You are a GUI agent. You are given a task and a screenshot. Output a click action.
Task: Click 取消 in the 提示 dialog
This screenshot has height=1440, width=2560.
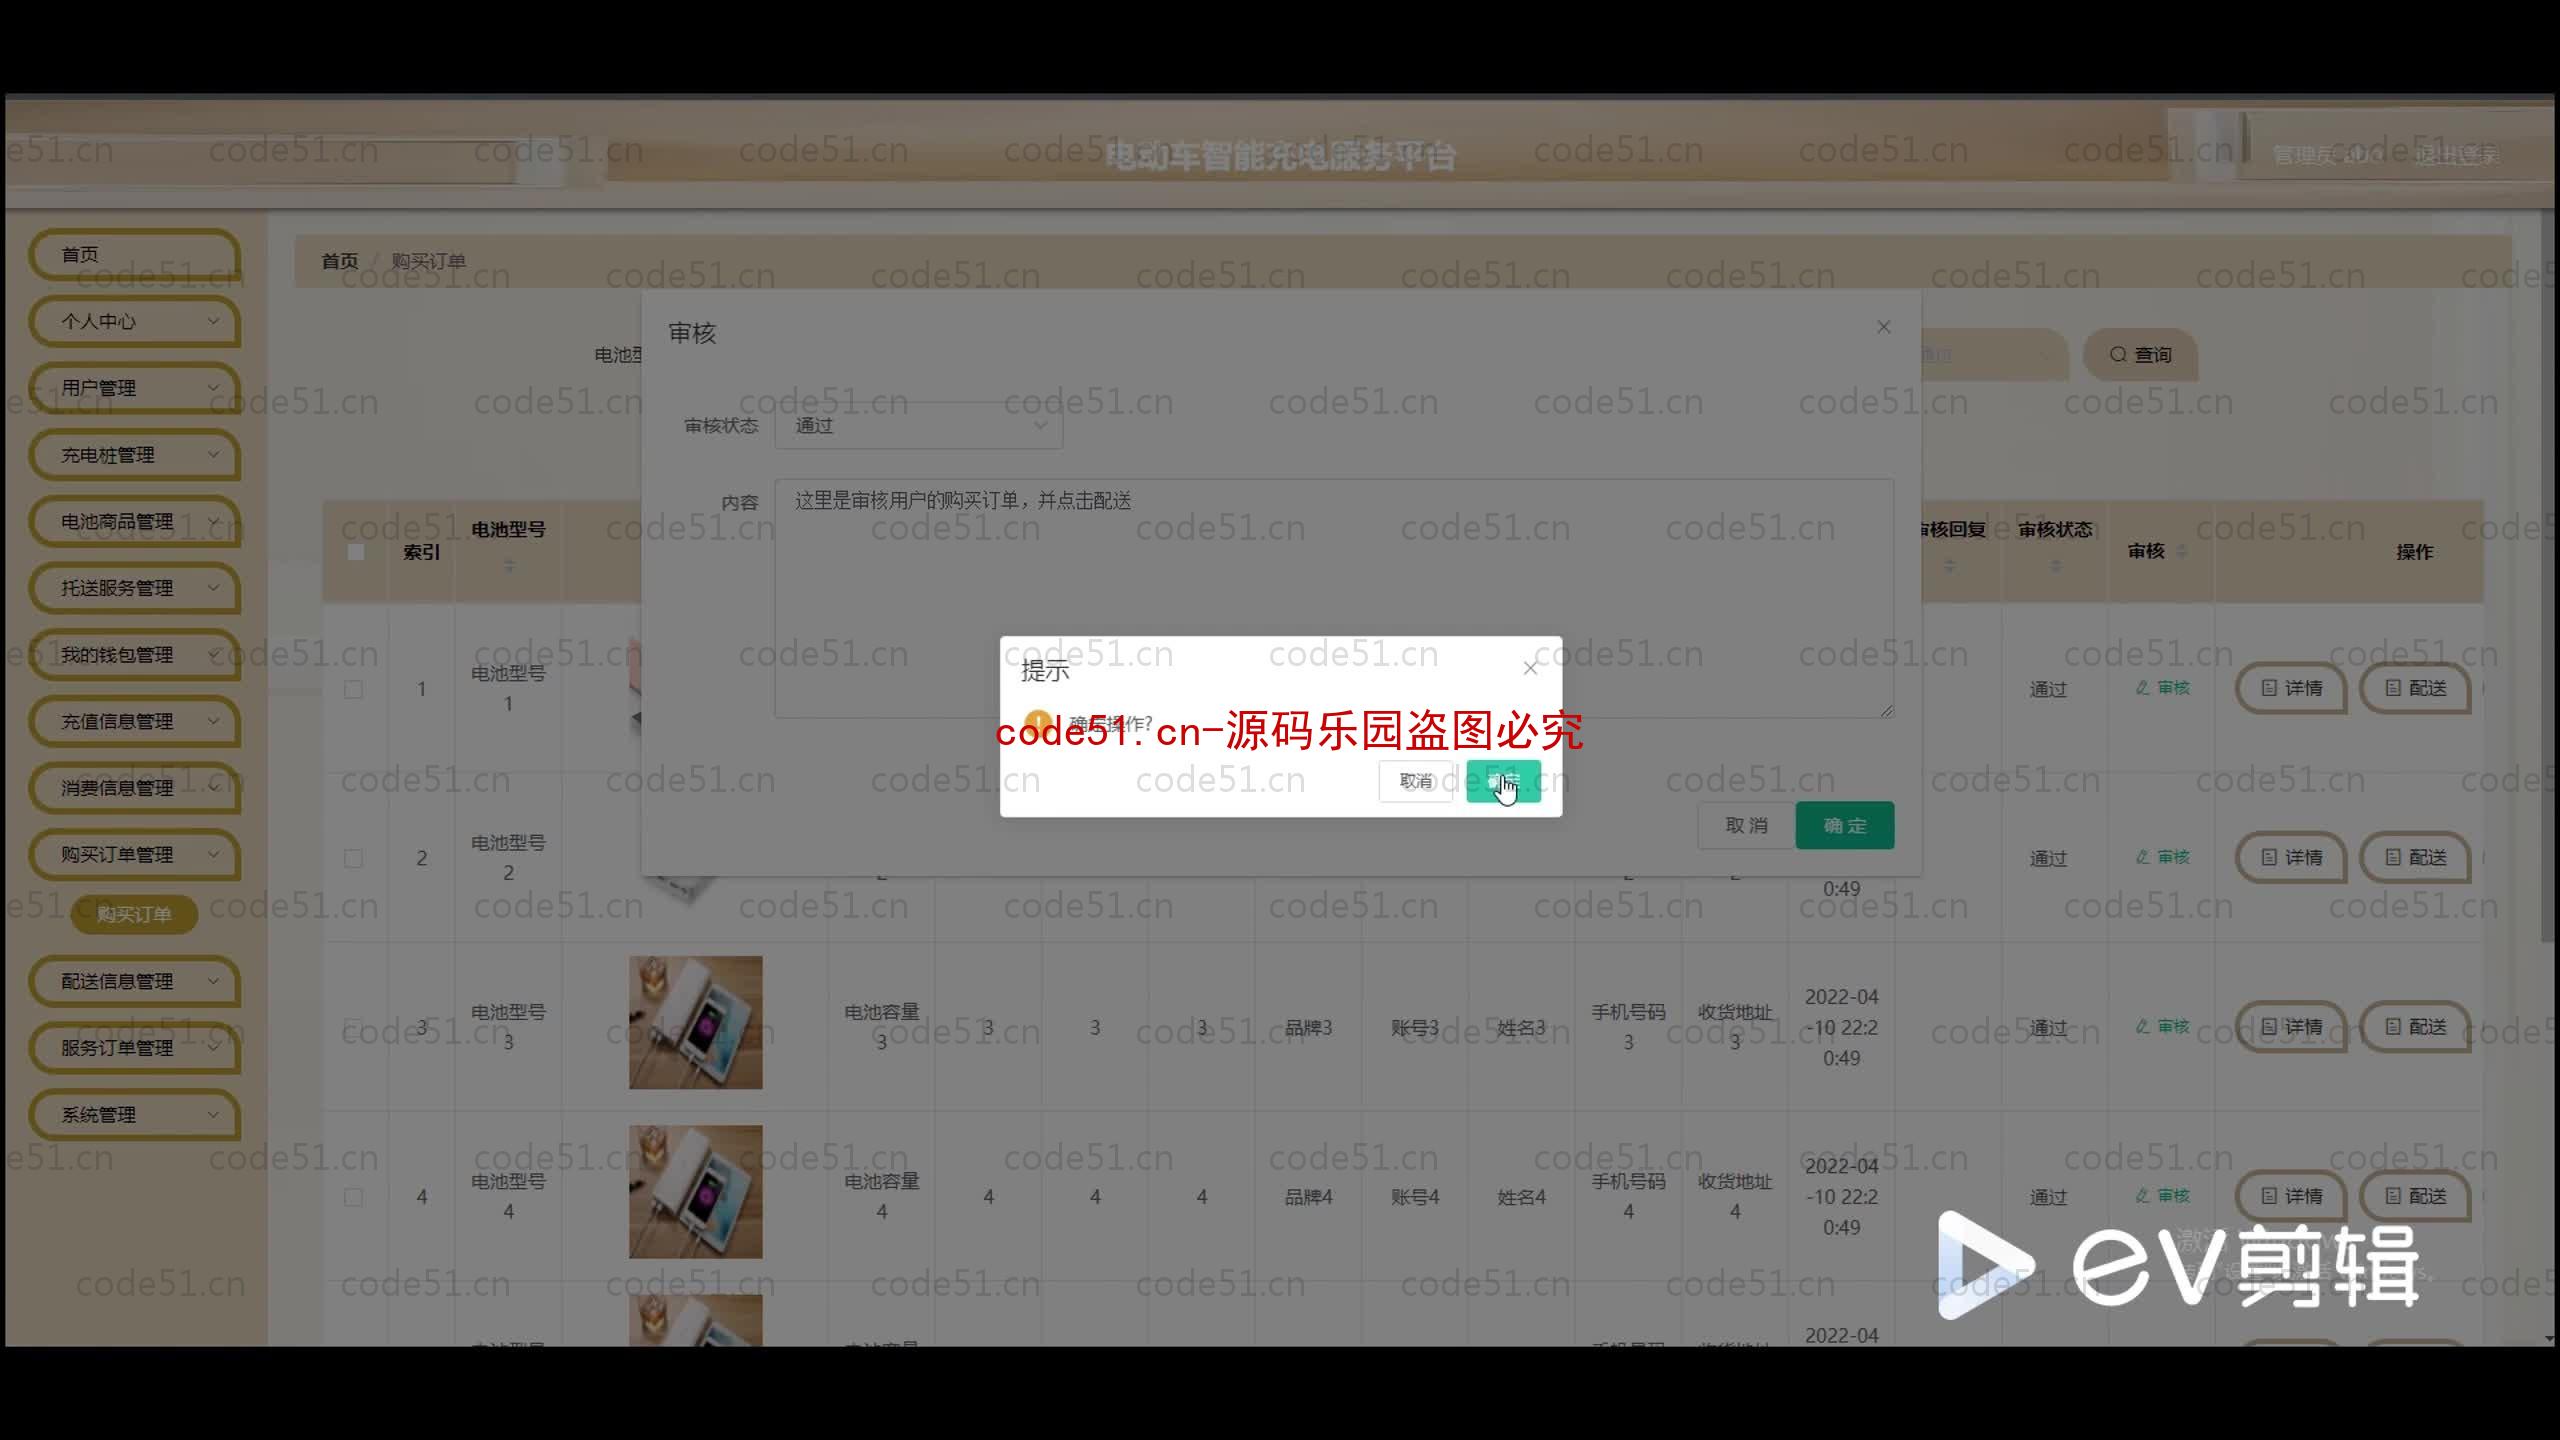click(x=1415, y=781)
